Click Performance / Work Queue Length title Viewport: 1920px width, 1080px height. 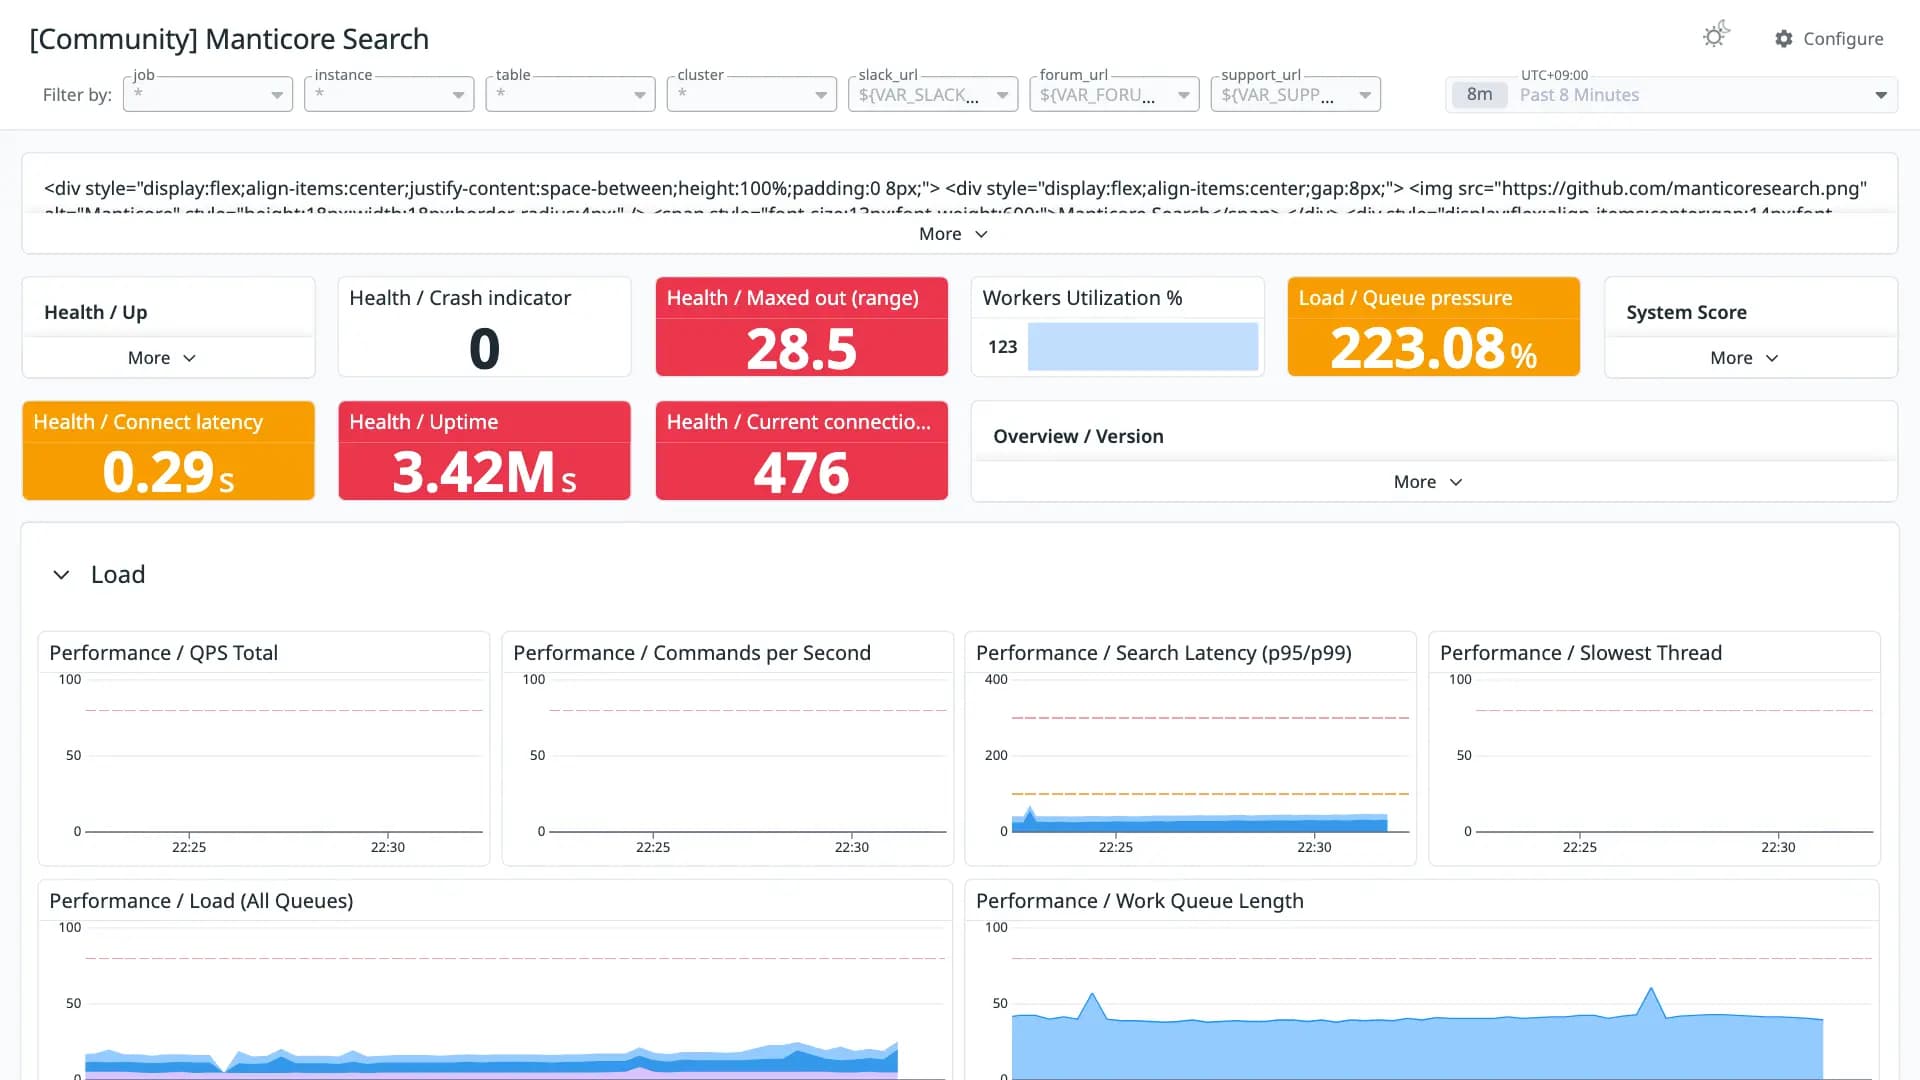[1140, 901]
